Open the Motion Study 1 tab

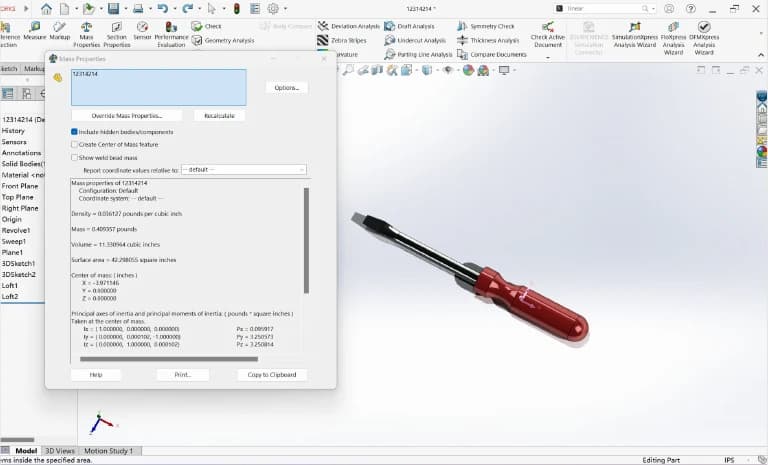tap(108, 451)
